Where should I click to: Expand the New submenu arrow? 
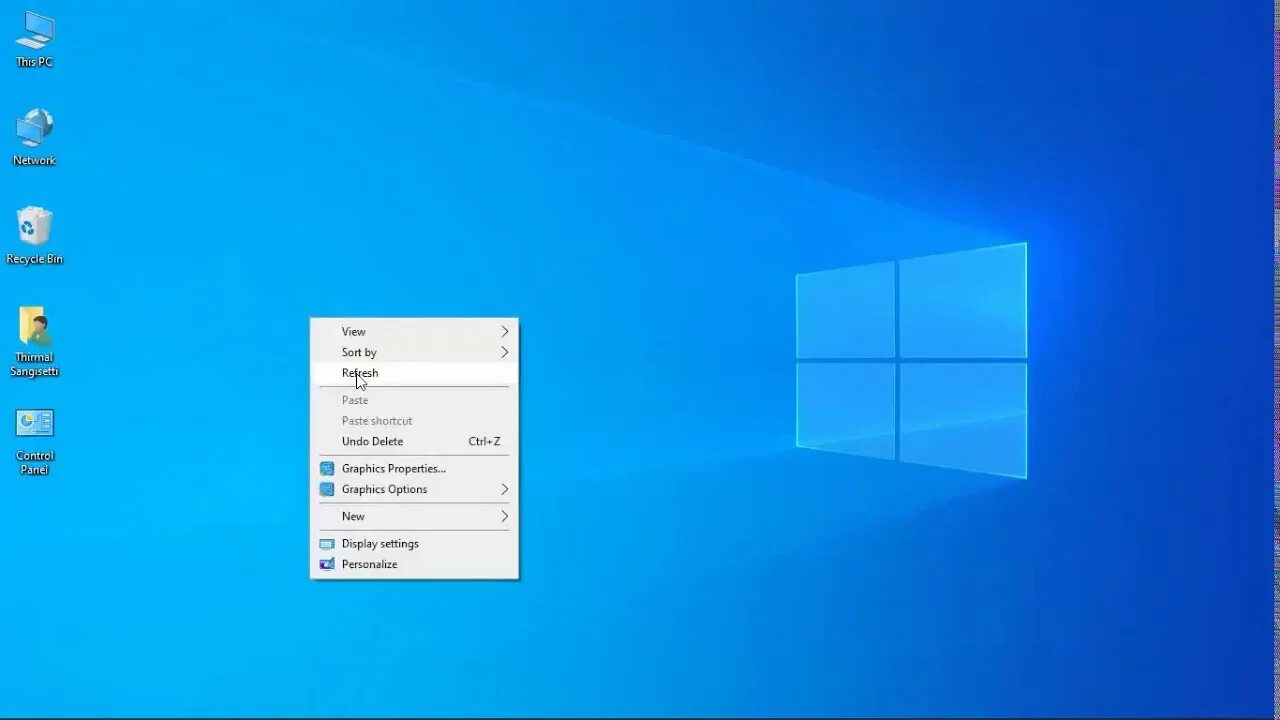[x=505, y=516]
